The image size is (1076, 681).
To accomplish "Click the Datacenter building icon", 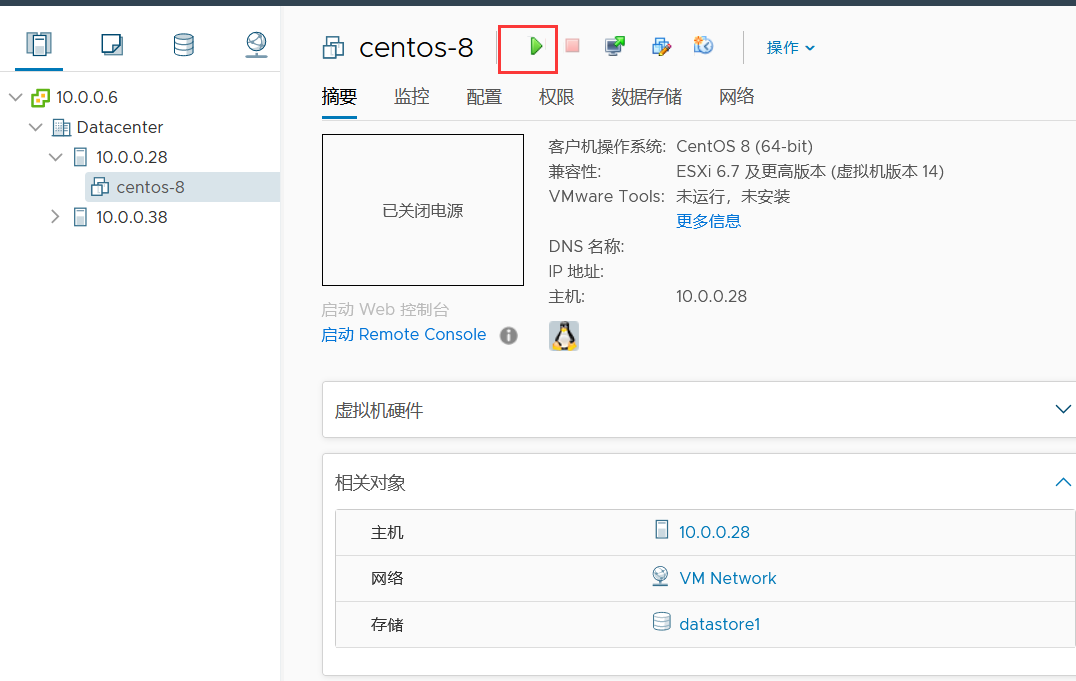I will pos(62,128).
